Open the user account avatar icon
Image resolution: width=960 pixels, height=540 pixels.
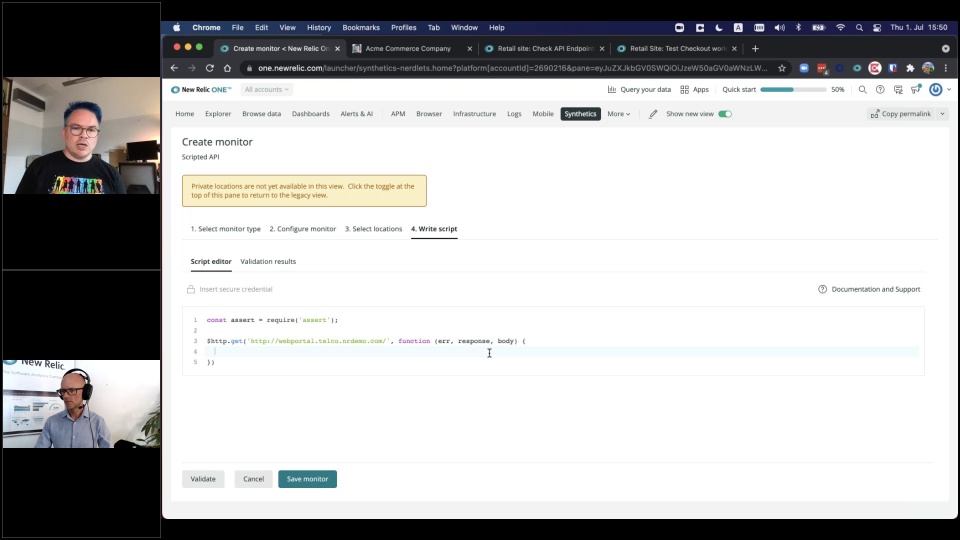point(936,89)
